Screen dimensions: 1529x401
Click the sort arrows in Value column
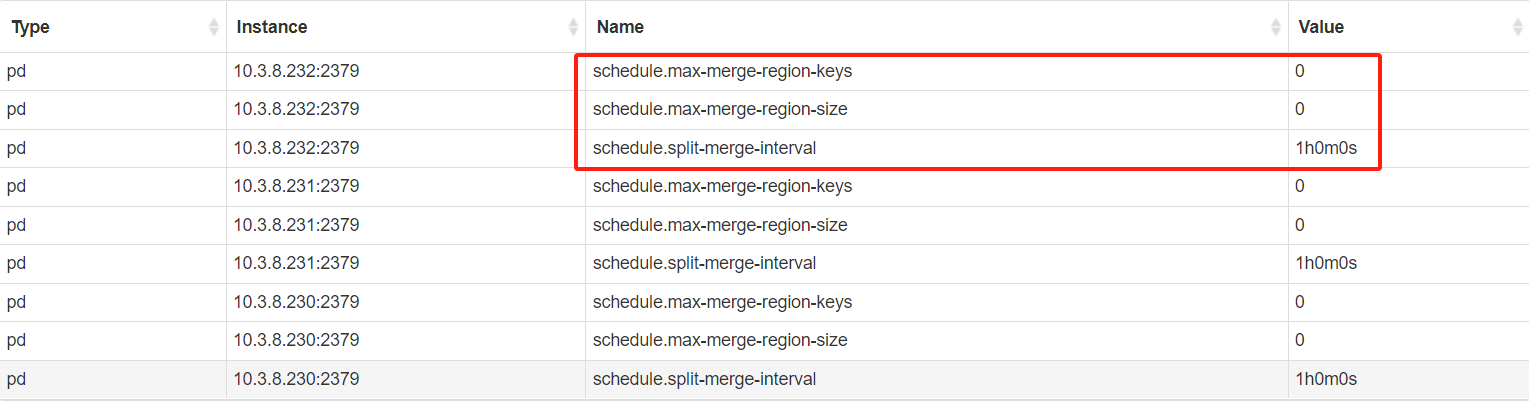point(1517,28)
